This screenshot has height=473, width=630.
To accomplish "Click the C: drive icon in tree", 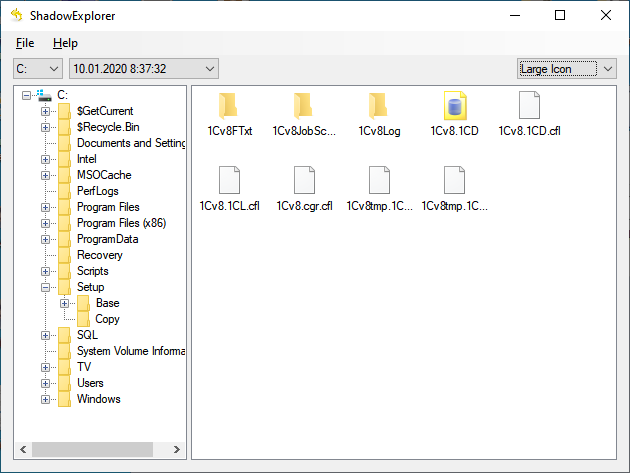I will click(x=44, y=95).
